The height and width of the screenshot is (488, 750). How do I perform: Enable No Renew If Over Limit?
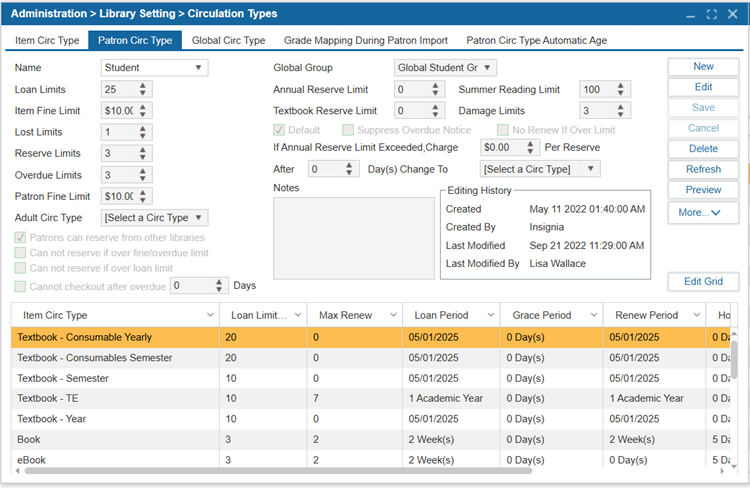tap(502, 130)
